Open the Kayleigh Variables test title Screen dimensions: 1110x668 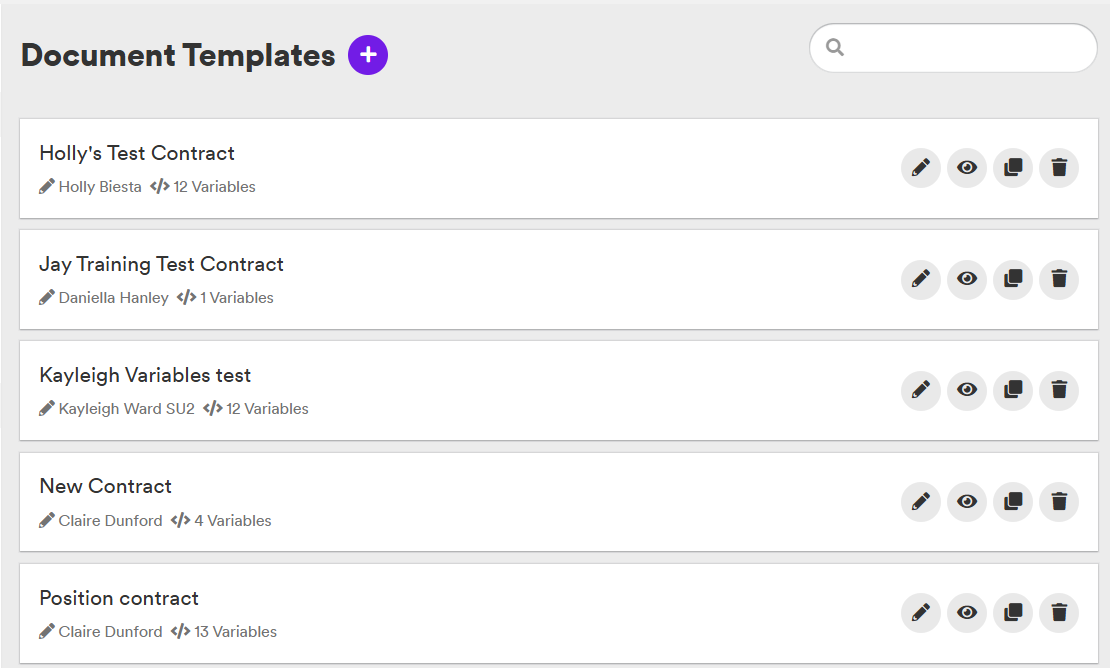coord(145,375)
